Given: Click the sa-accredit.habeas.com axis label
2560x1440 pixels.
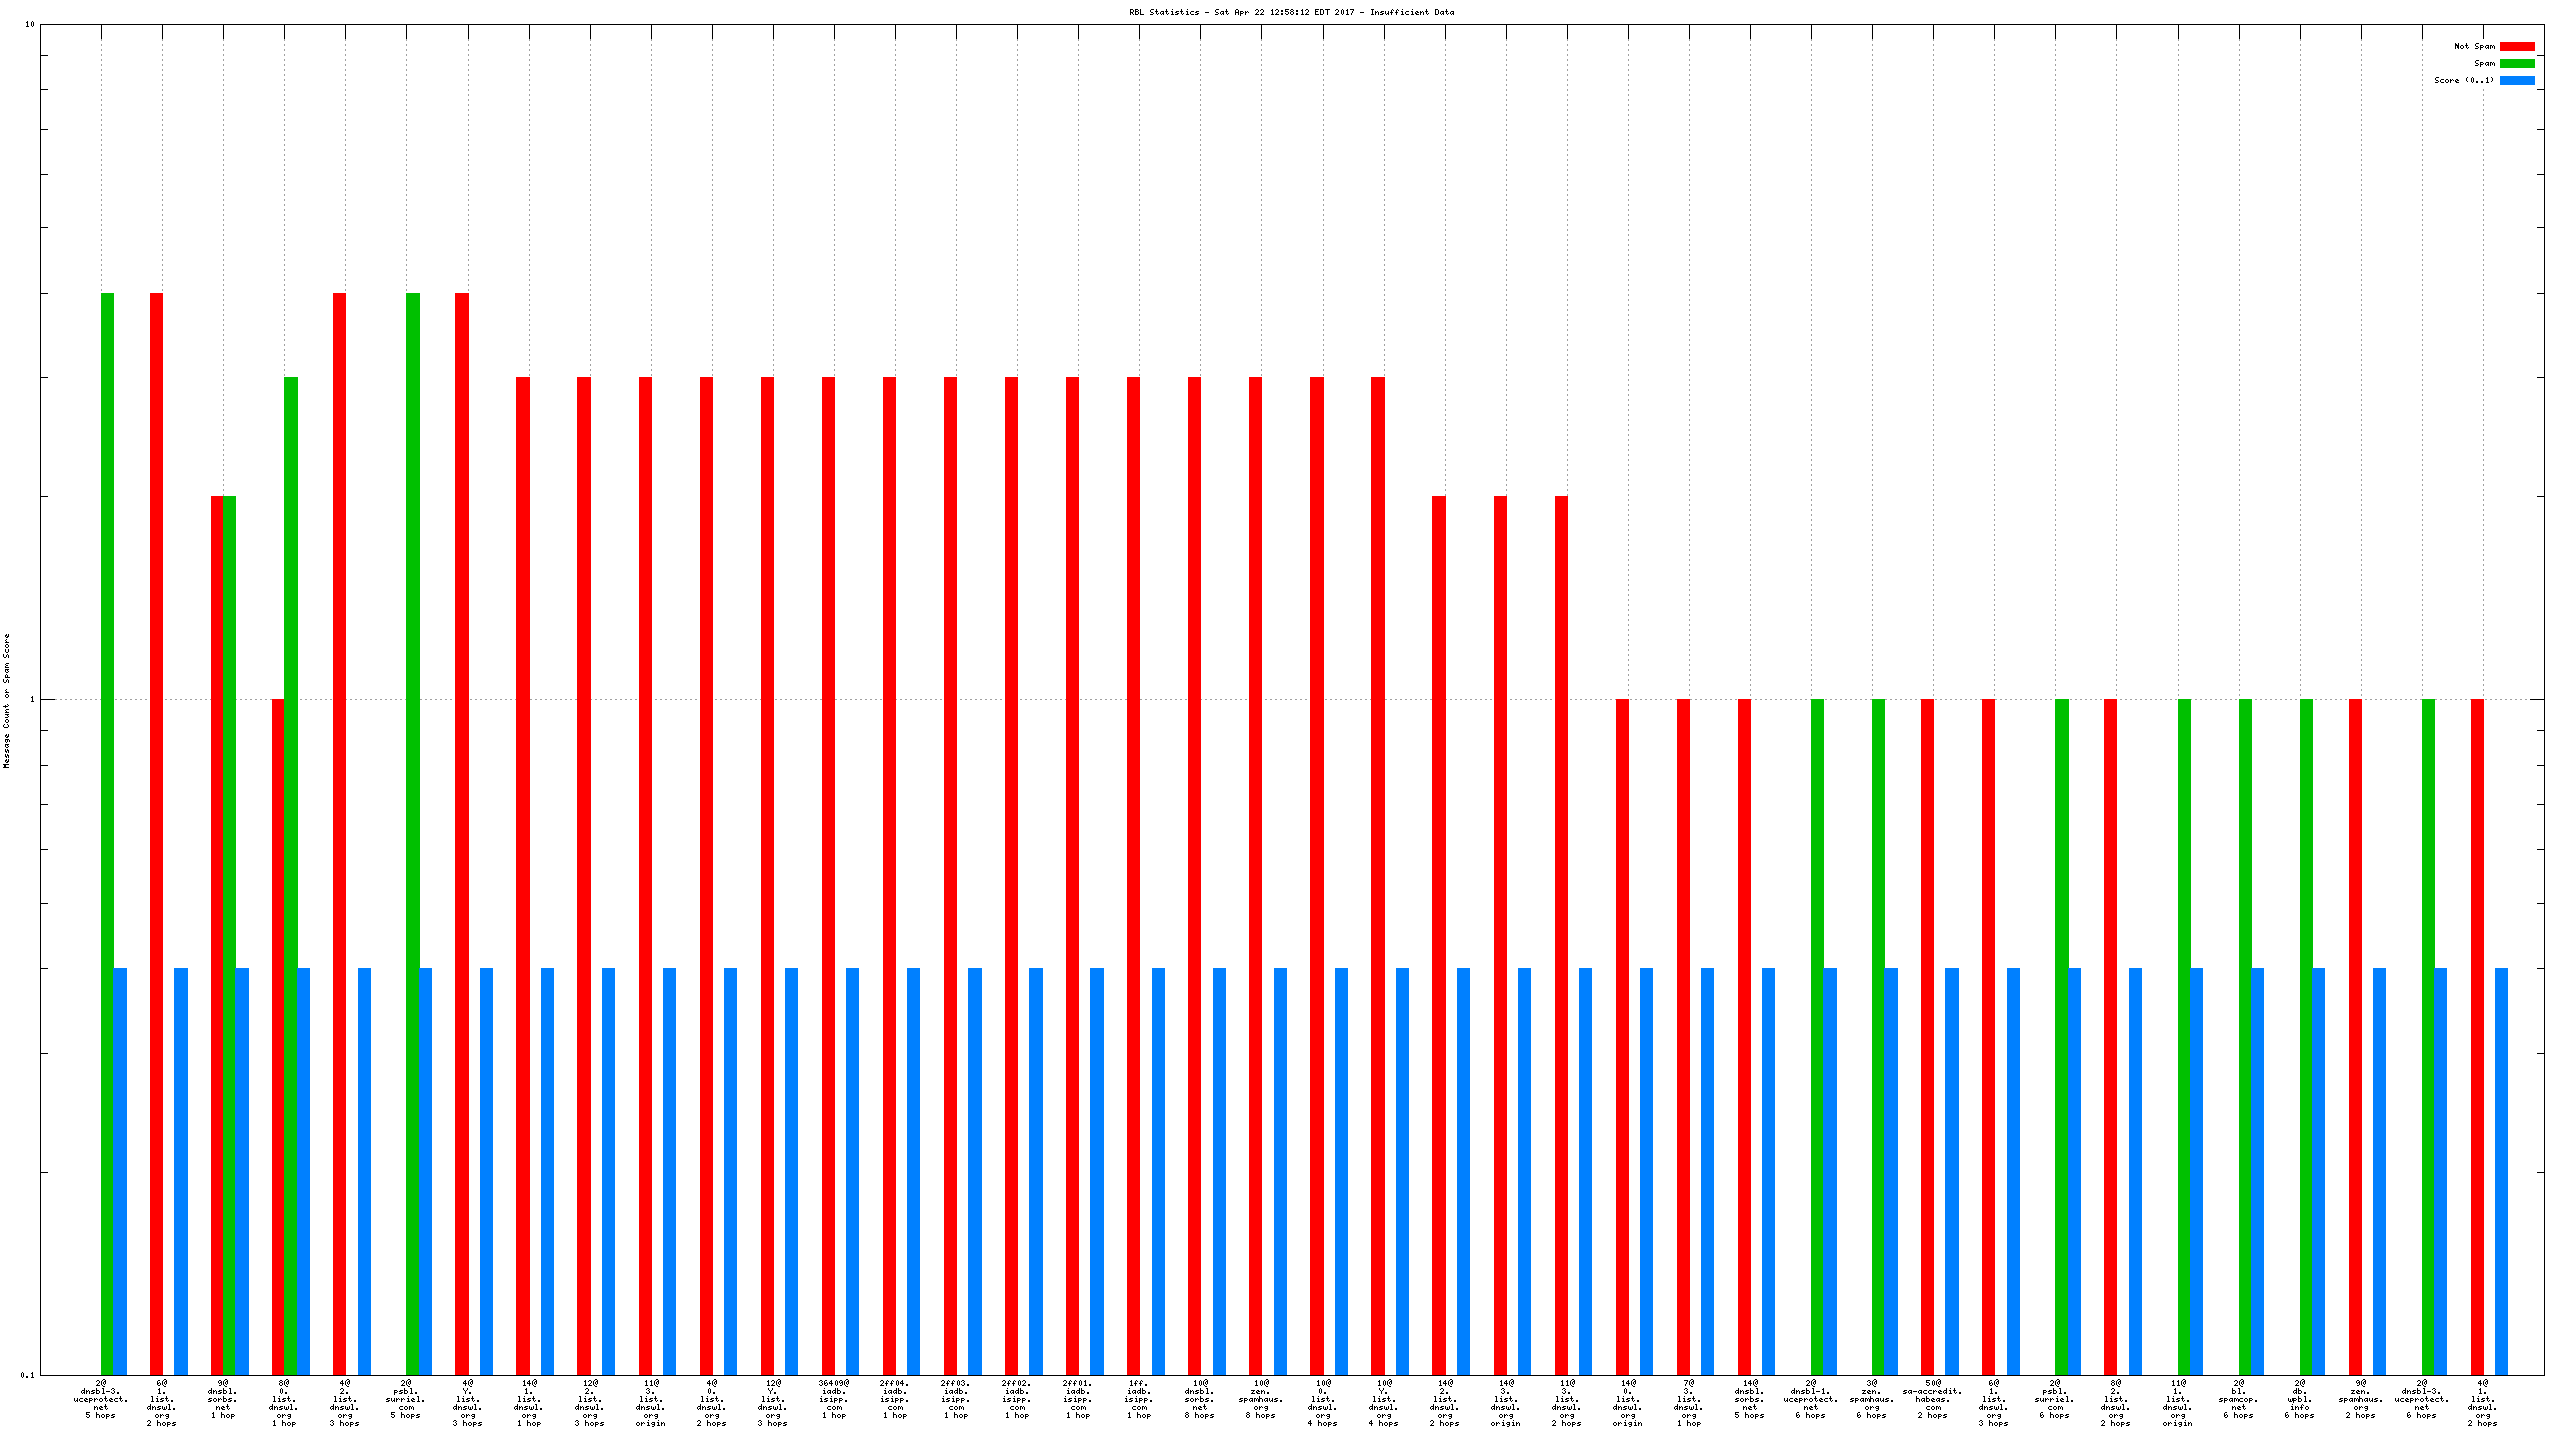Looking at the screenshot, I should coord(1932,1398).
